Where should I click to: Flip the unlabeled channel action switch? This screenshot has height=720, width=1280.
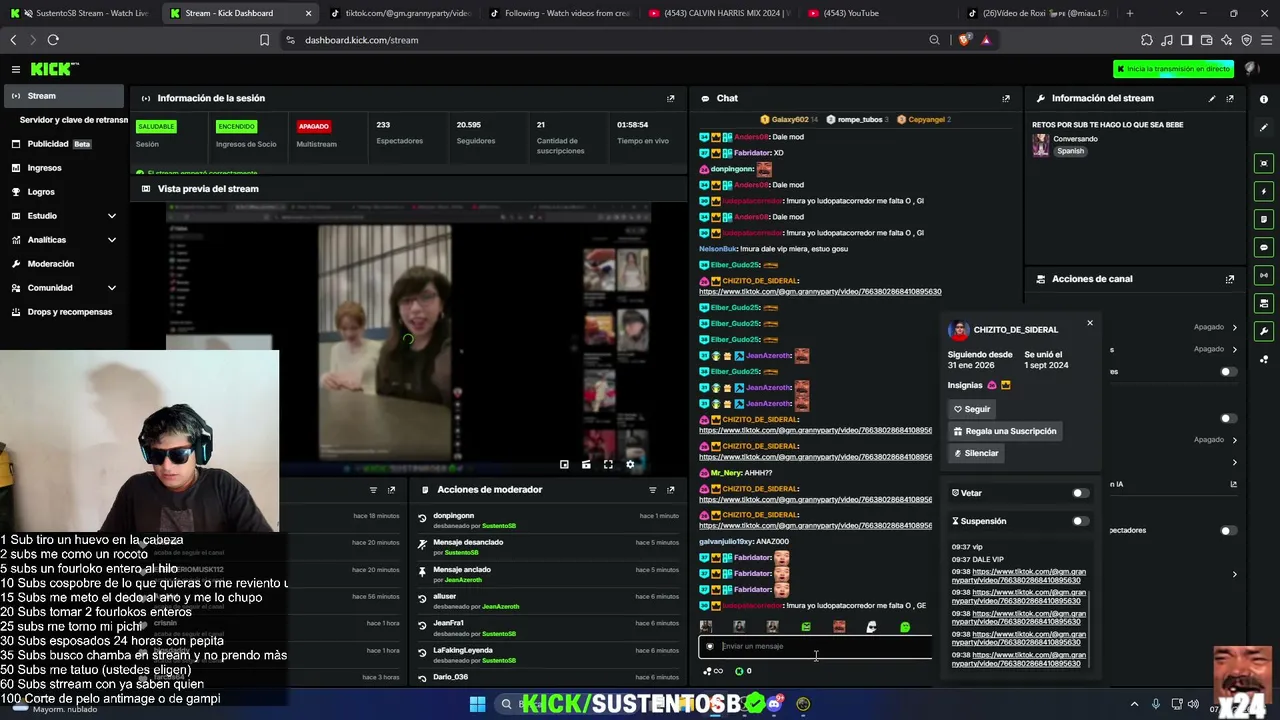[x=1228, y=418]
